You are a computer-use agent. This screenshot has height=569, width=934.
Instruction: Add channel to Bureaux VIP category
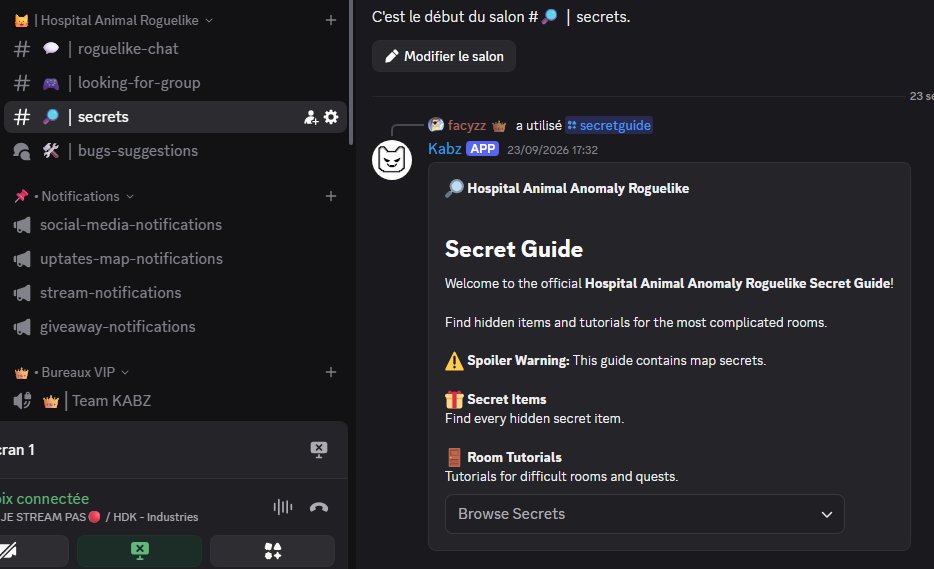pyautogui.click(x=331, y=372)
